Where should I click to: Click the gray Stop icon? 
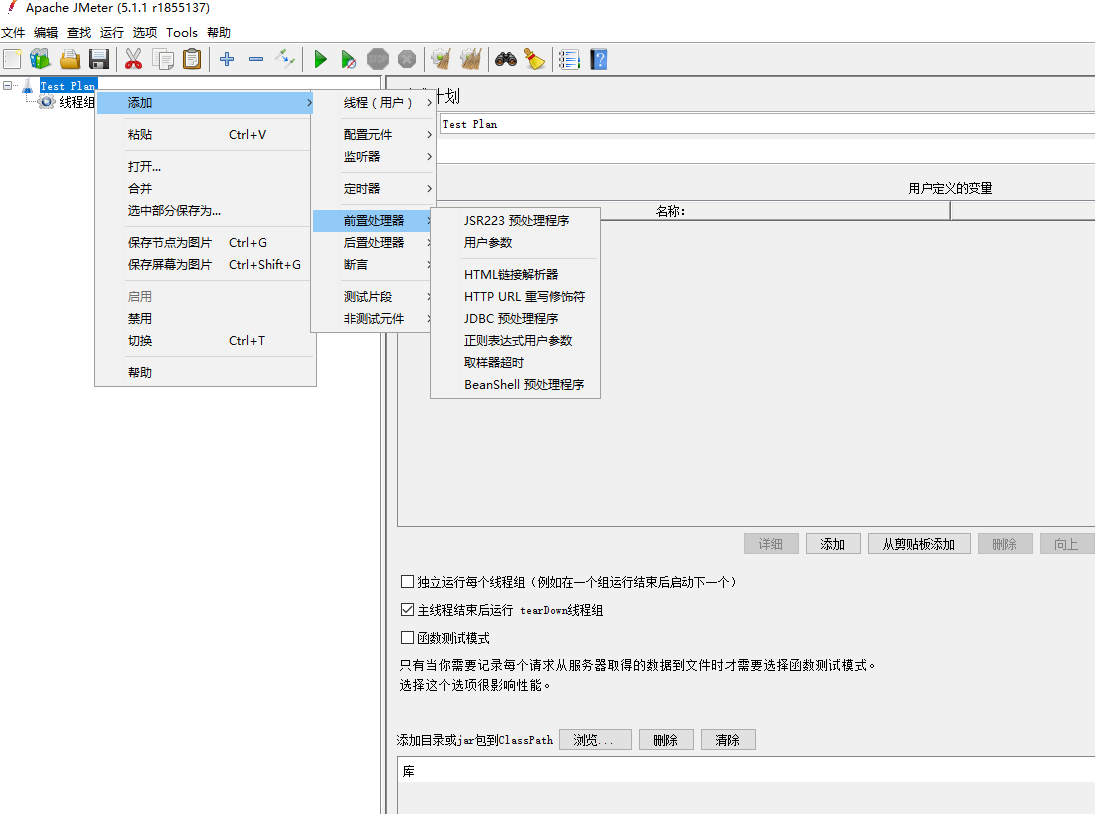pyautogui.click(x=378, y=59)
